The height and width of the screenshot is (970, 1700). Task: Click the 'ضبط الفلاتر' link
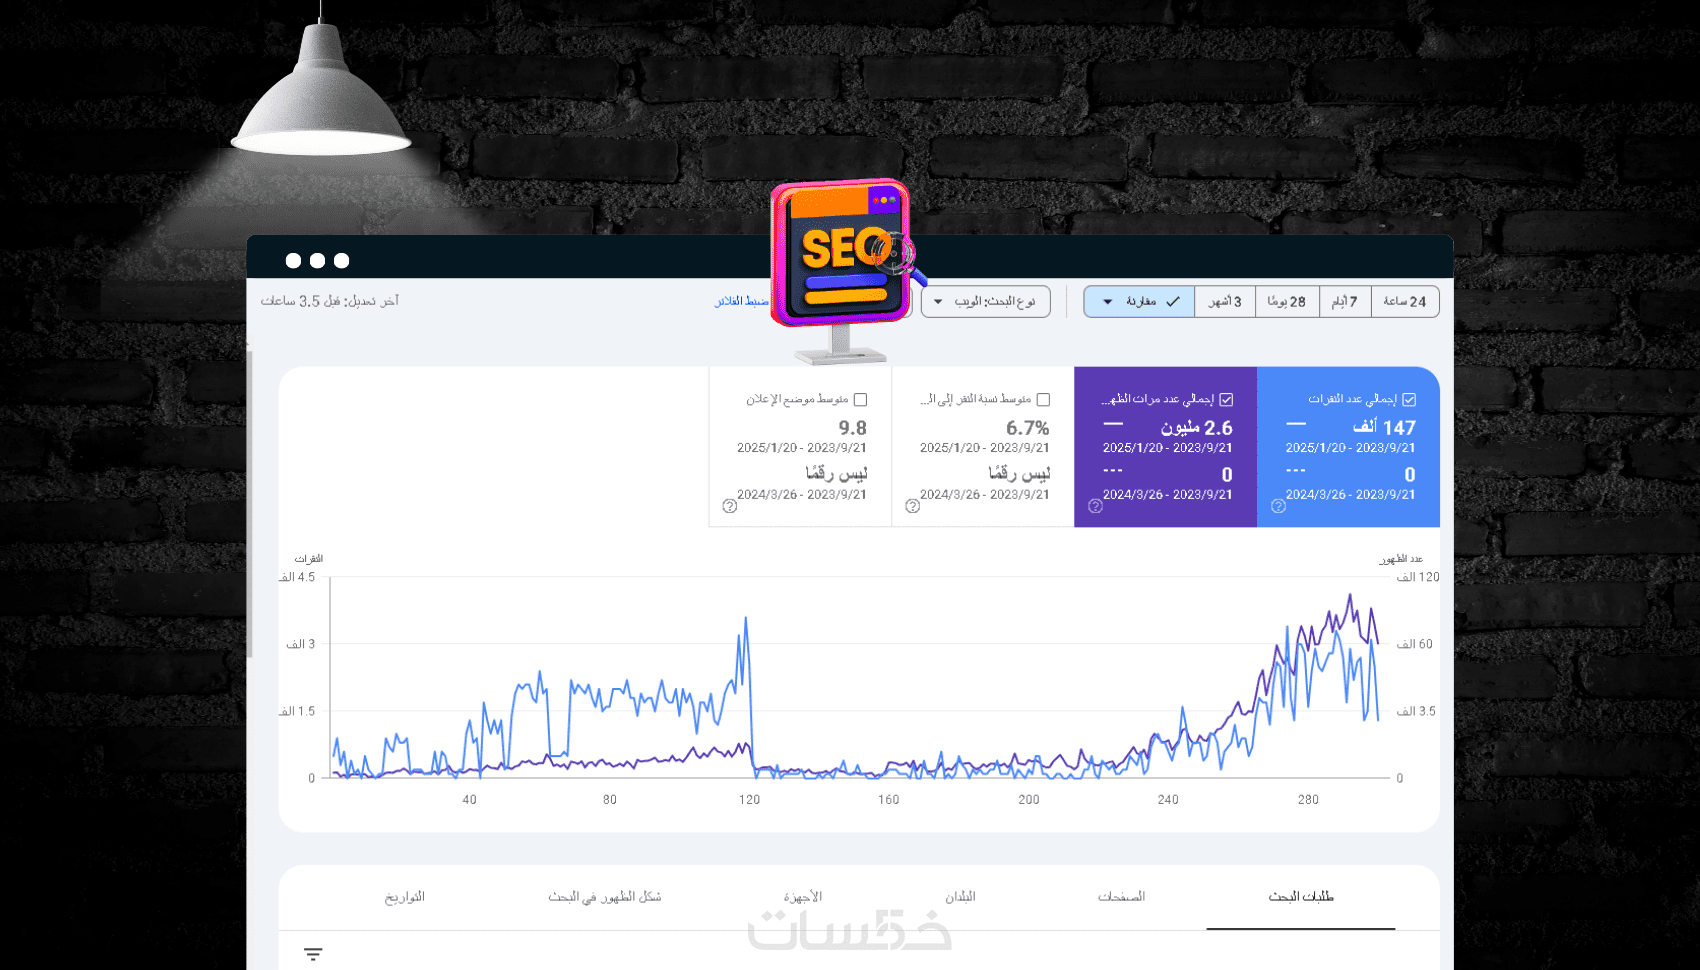(x=742, y=301)
